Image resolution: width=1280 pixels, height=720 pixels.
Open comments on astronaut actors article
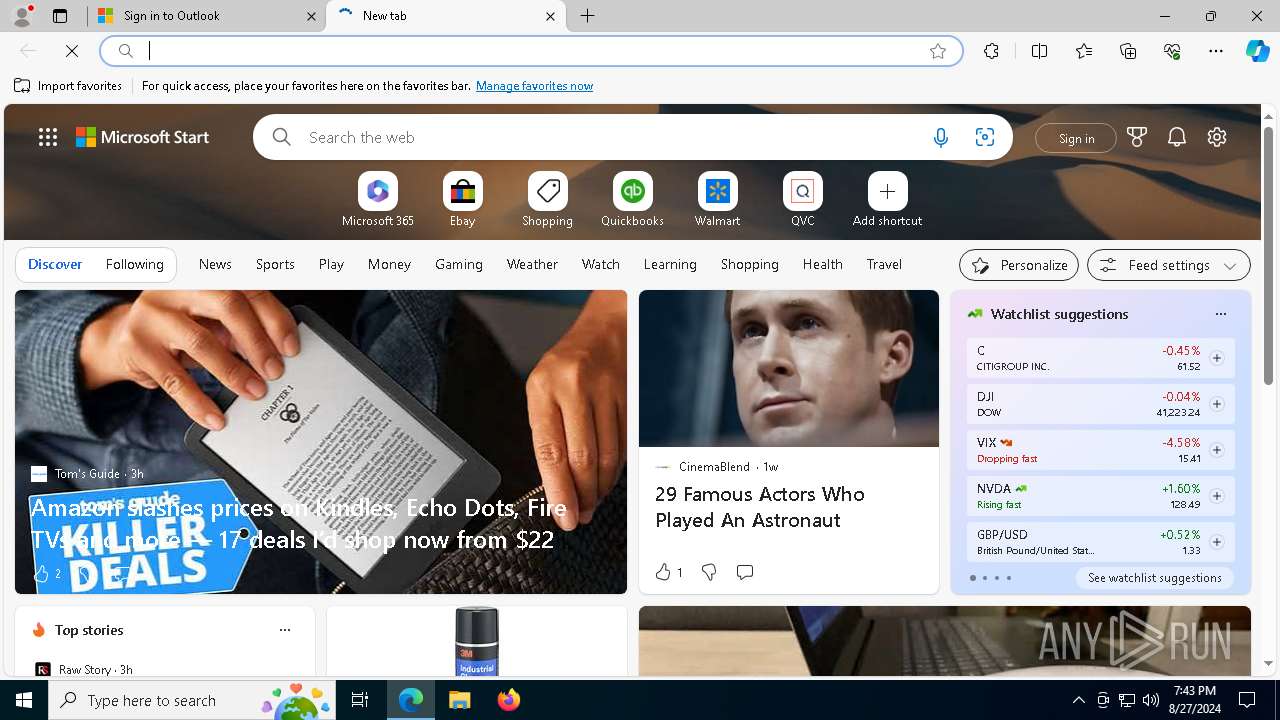[744, 572]
